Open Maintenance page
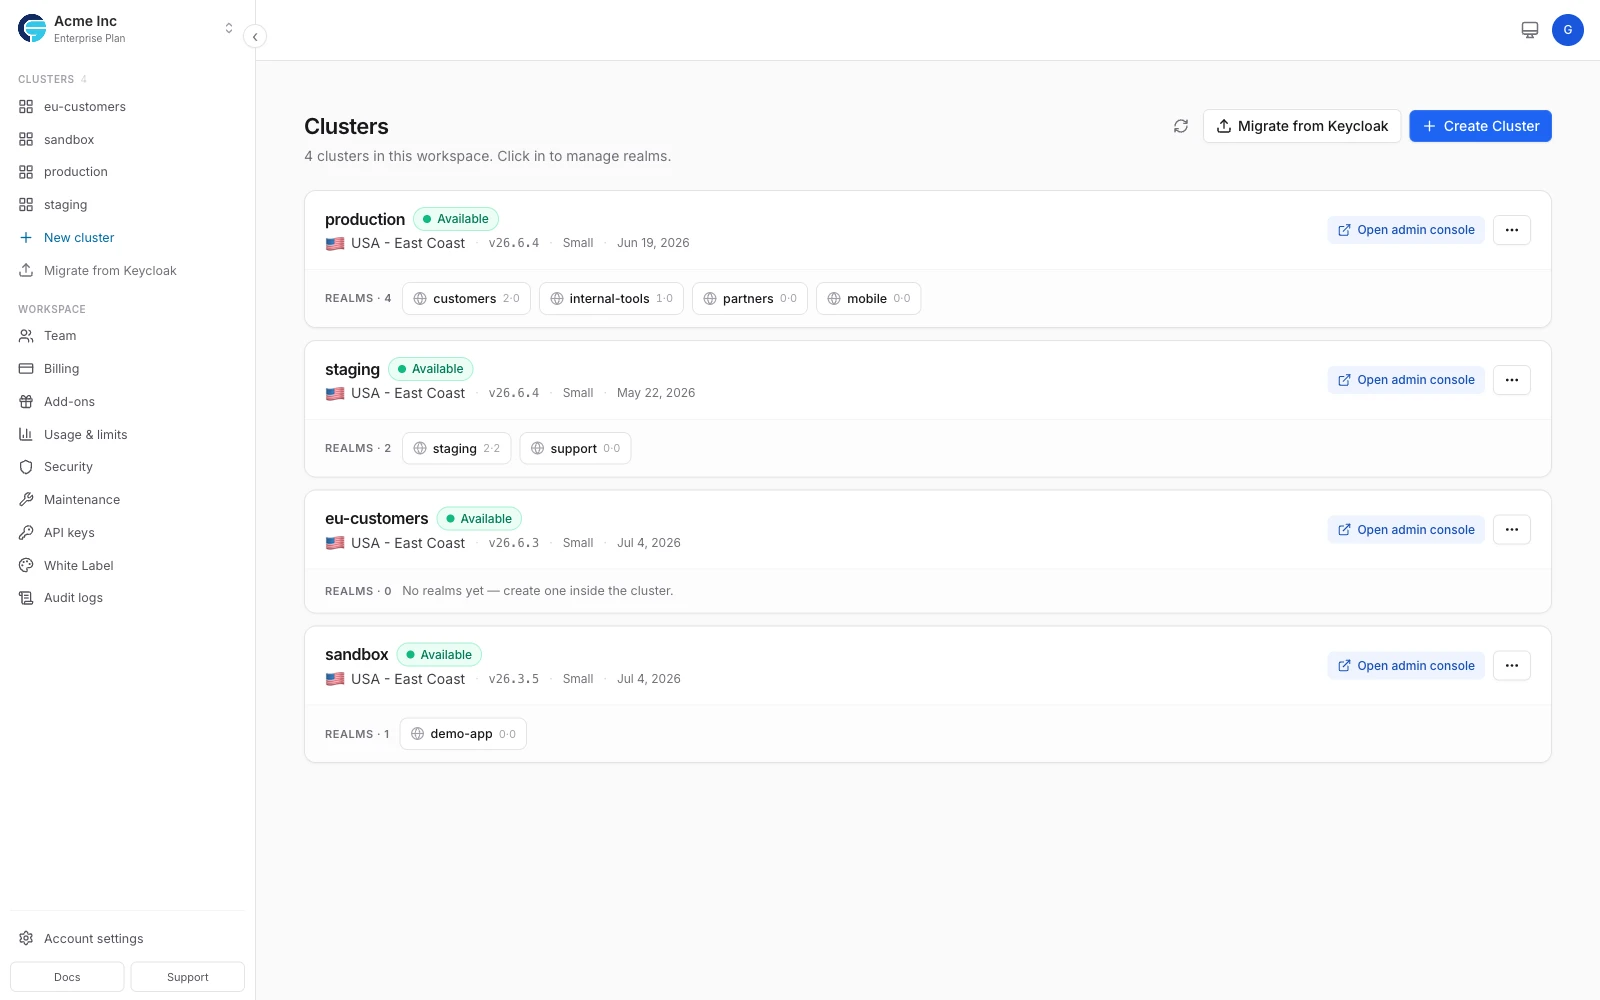This screenshot has height=1000, width=1600. click(128, 500)
